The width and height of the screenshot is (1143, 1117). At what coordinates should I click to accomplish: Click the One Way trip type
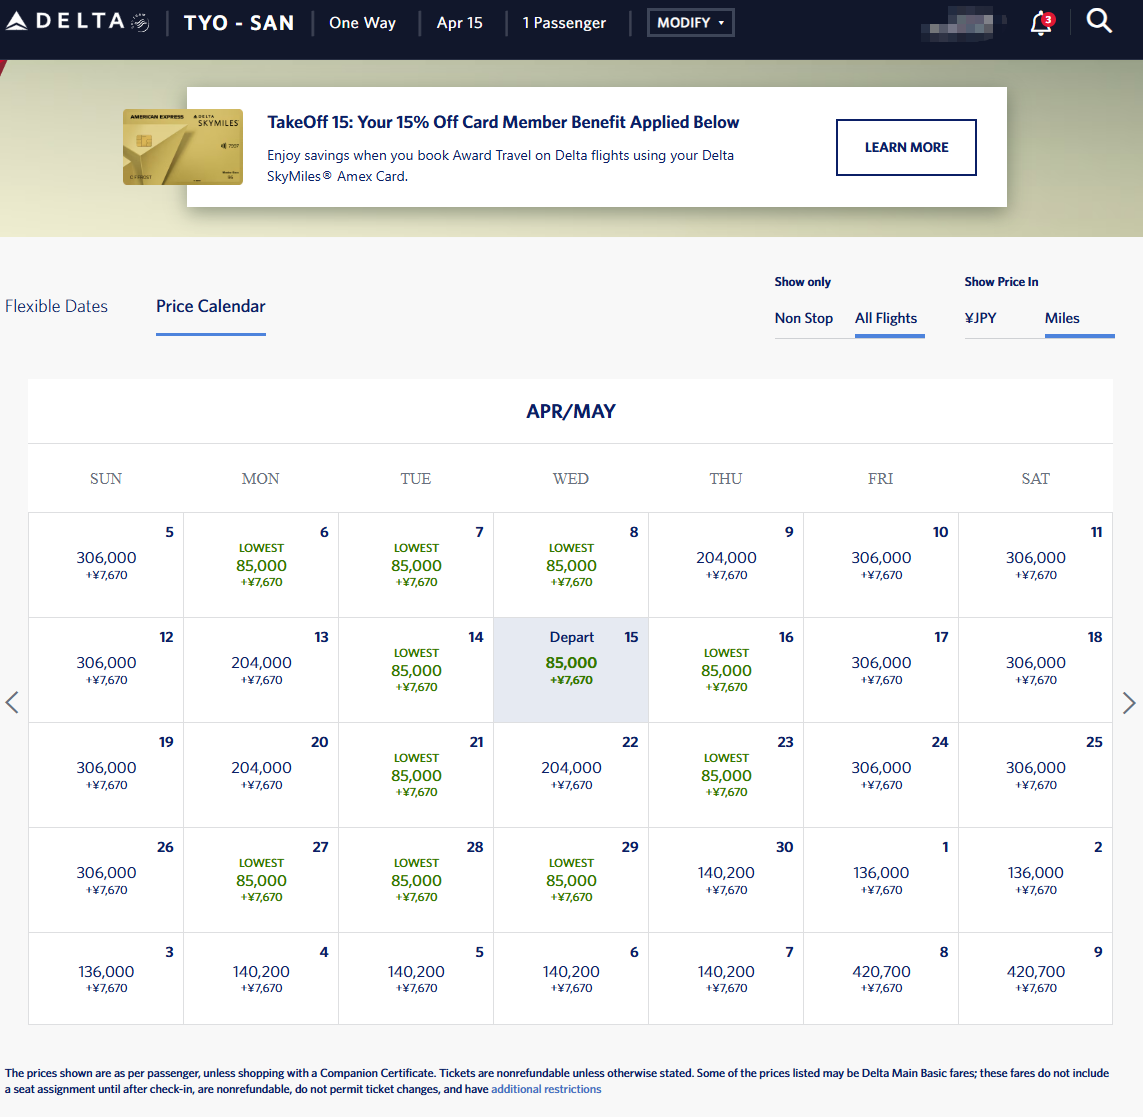(x=362, y=23)
